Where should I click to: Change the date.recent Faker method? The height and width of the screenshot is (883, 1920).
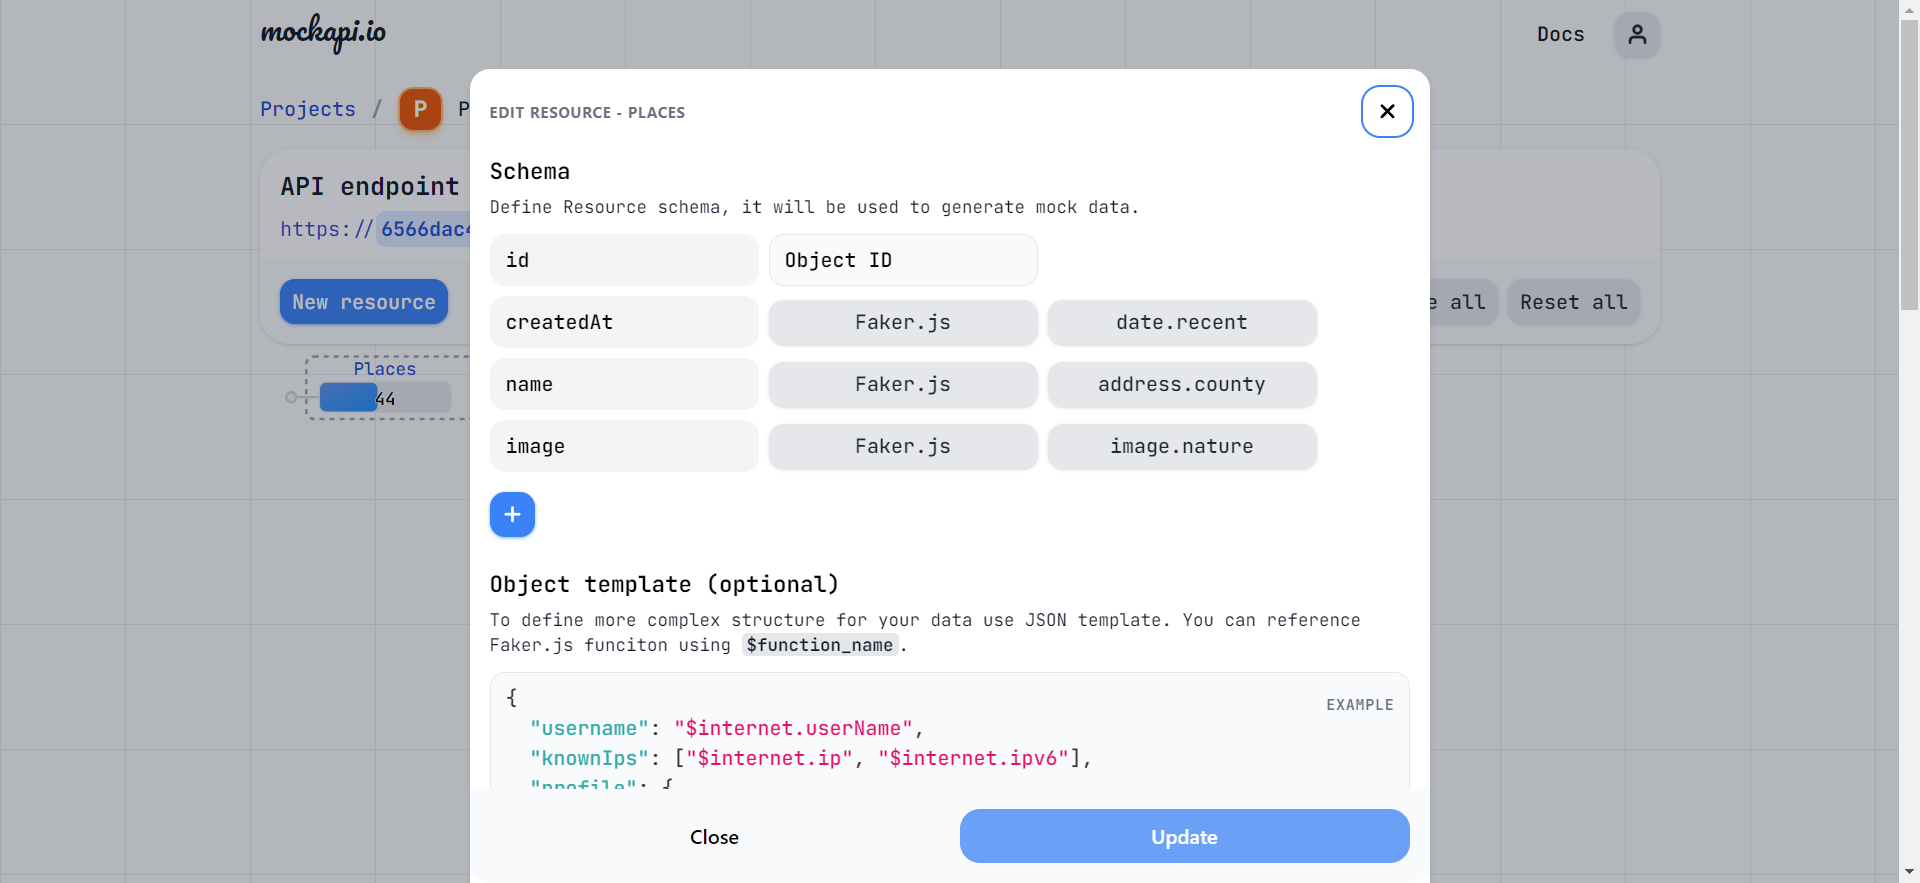[1181, 323]
